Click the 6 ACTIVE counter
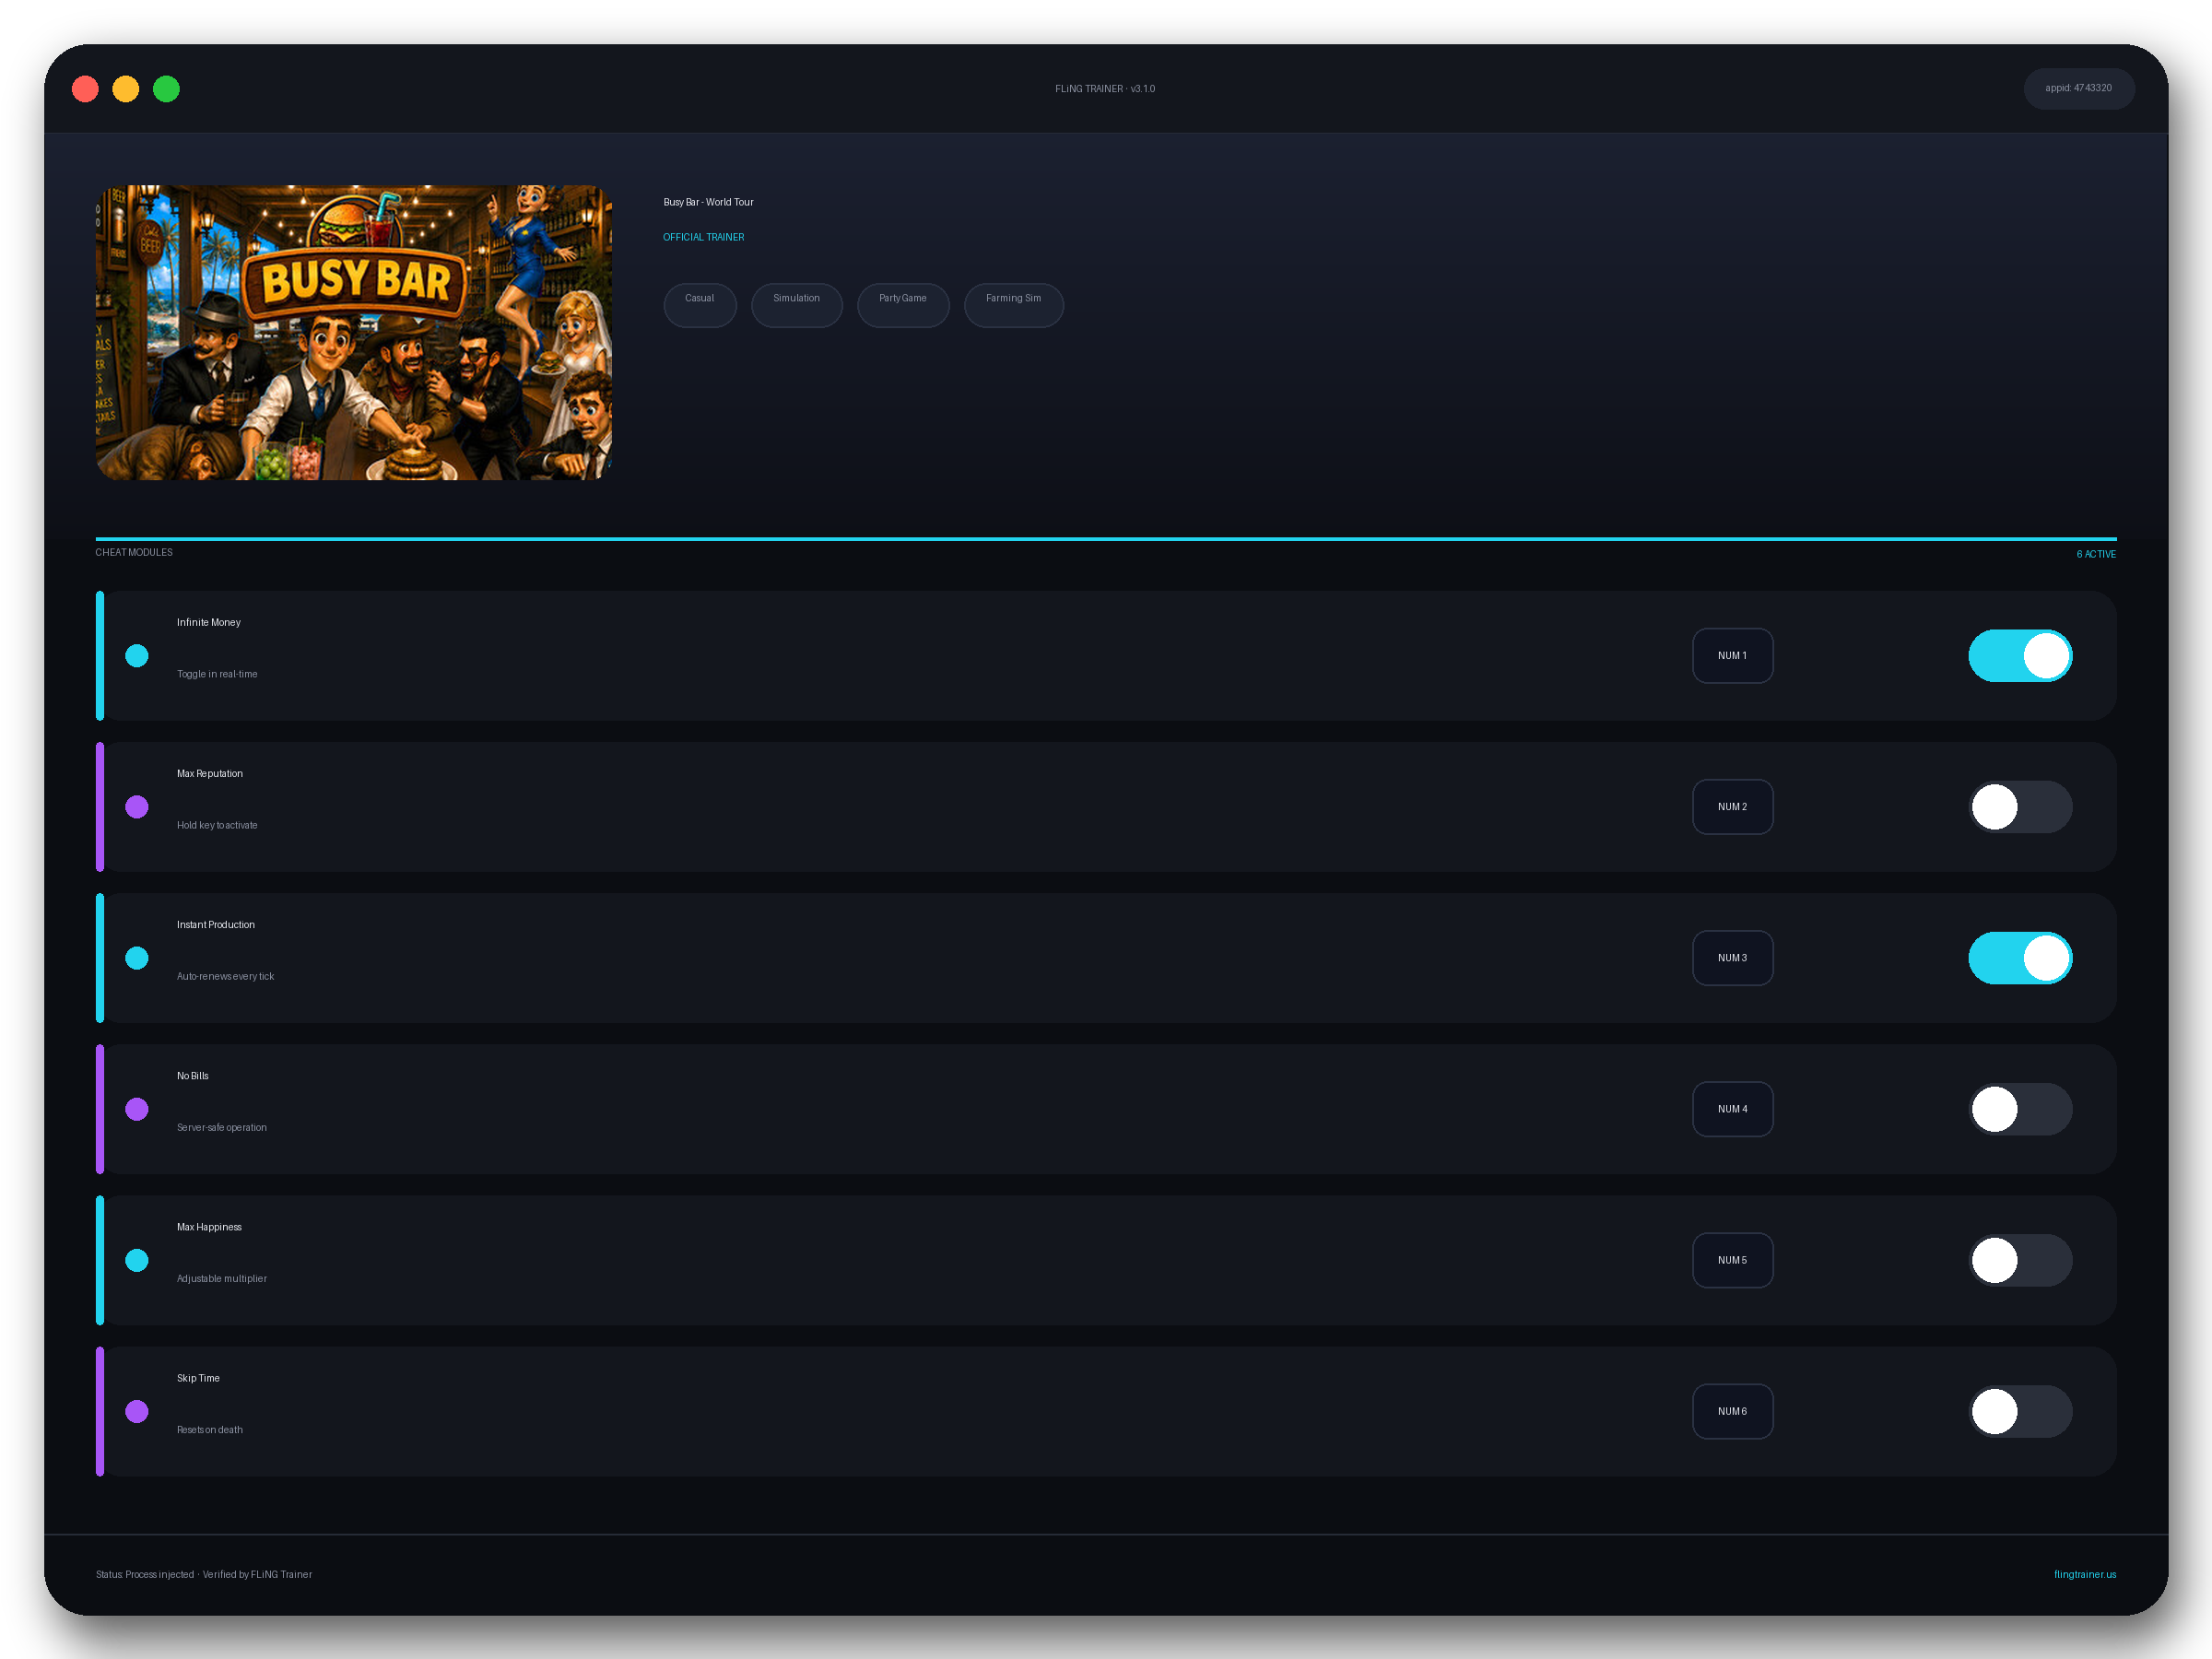 tap(2096, 554)
